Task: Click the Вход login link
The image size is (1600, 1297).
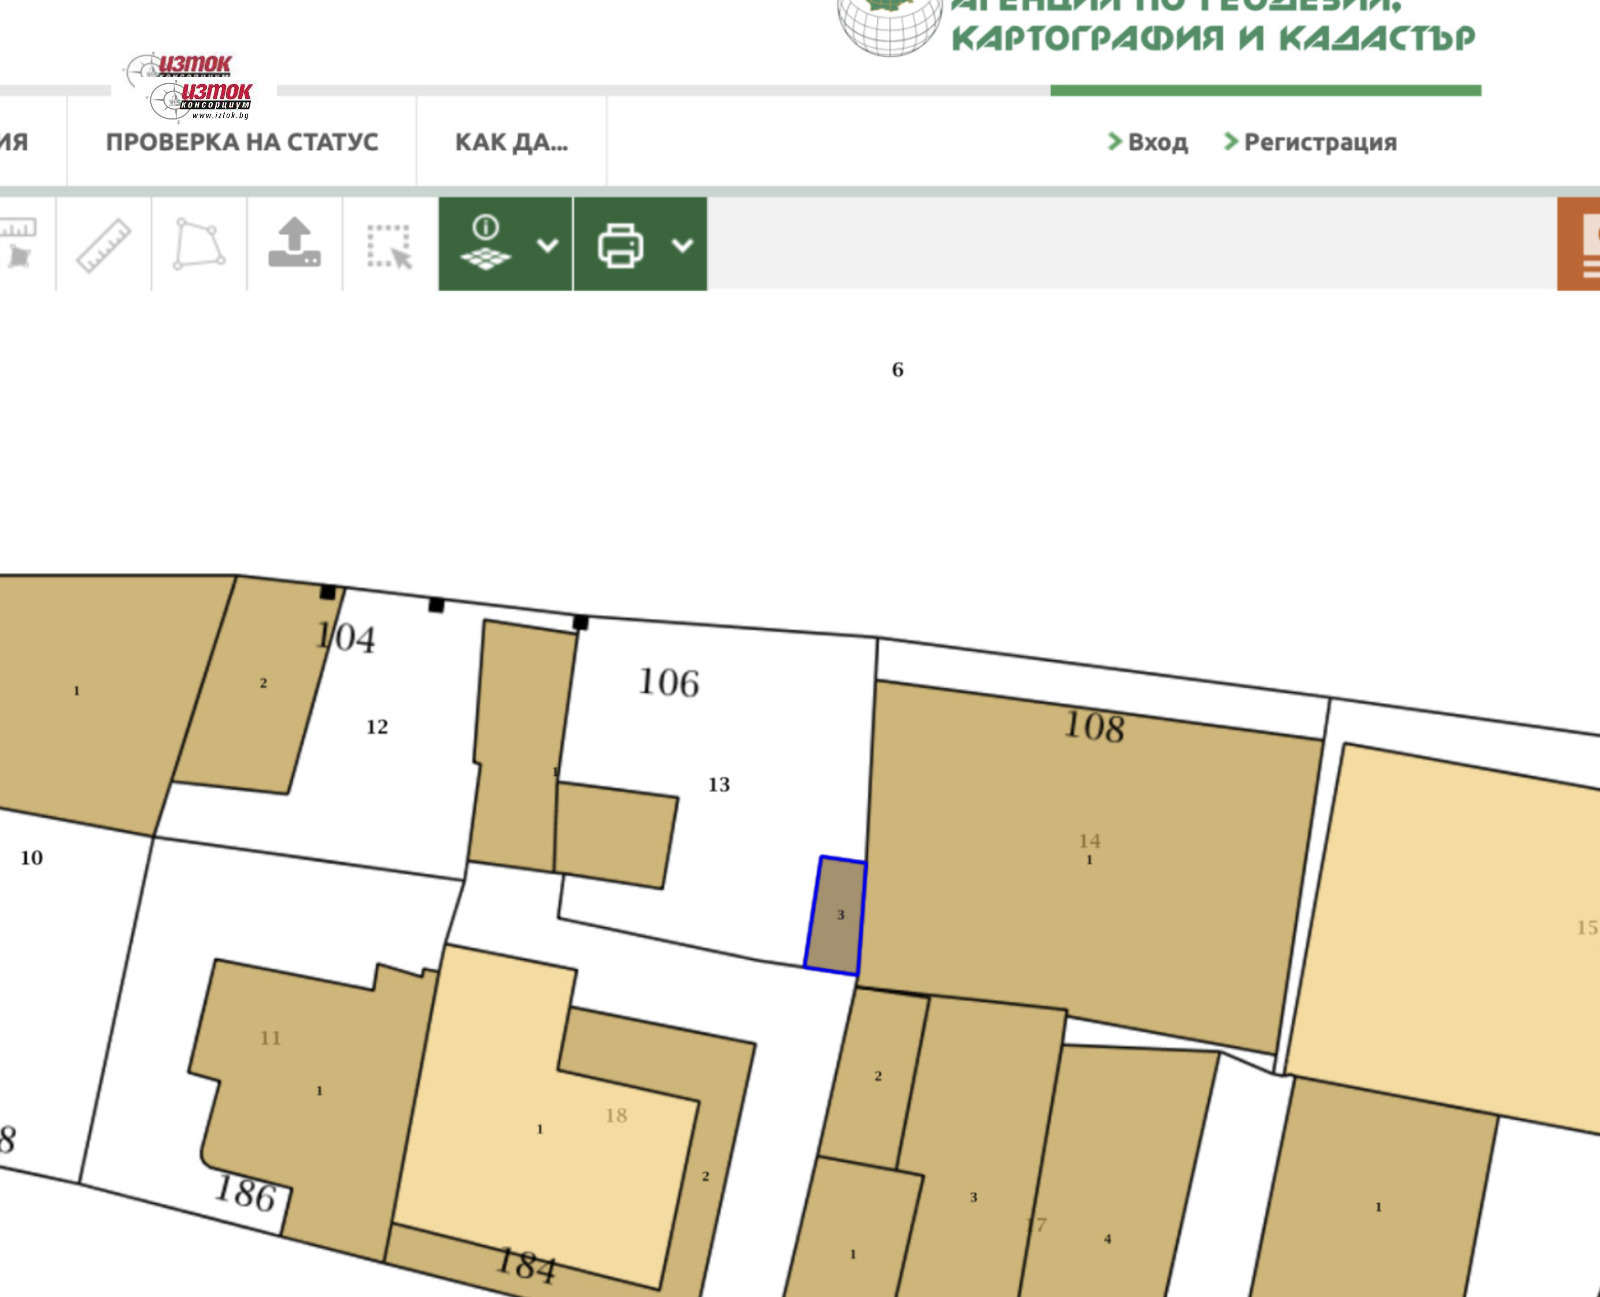Action: point(1148,142)
